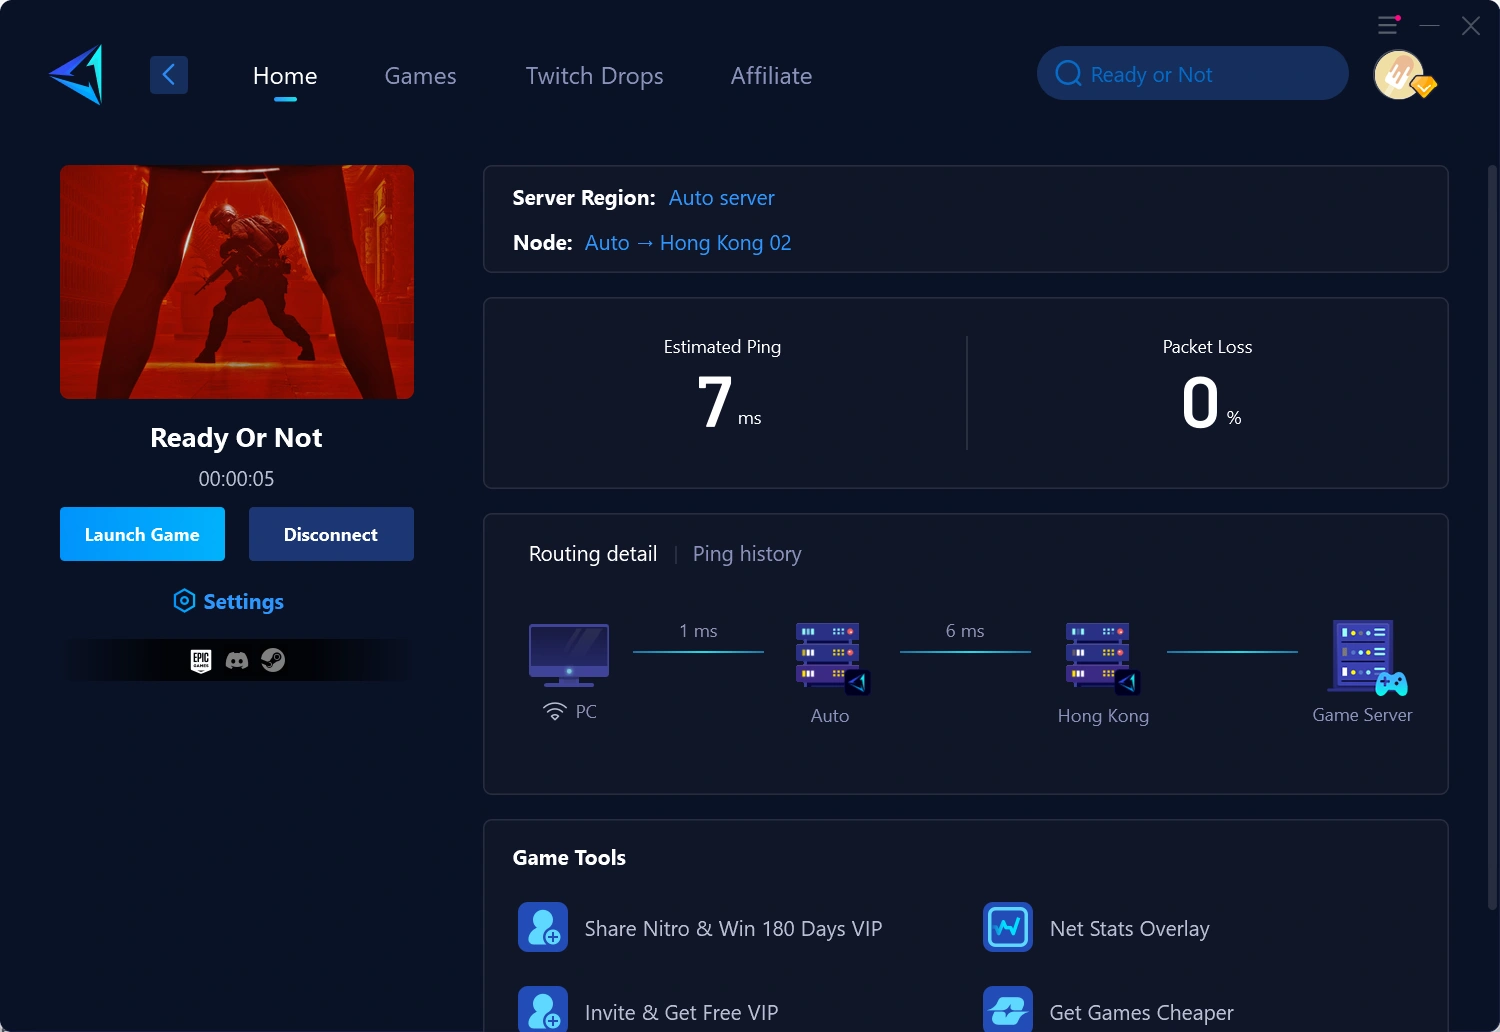The width and height of the screenshot is (1500, 1032).
Task: Minimize the window
Action: (1430, 25)
